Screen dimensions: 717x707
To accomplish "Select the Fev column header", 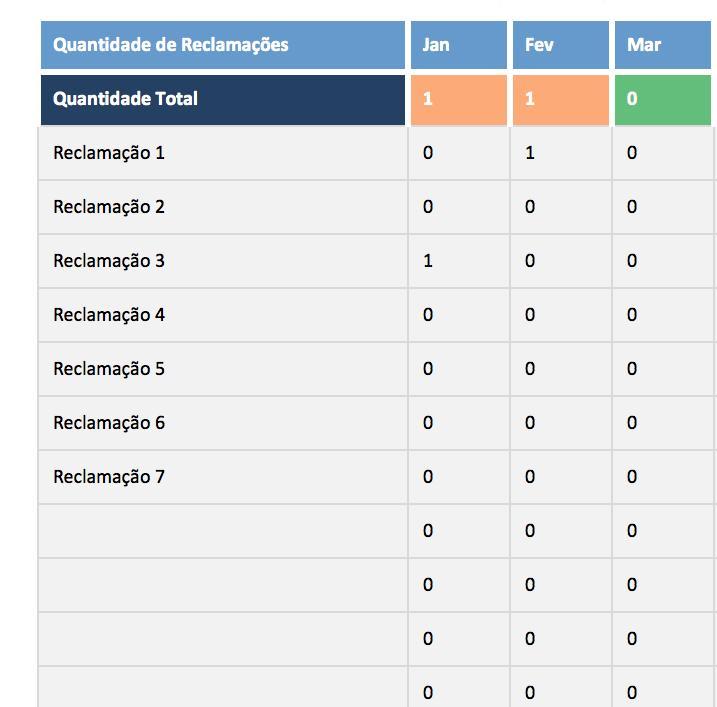I will tap(560, 45).
